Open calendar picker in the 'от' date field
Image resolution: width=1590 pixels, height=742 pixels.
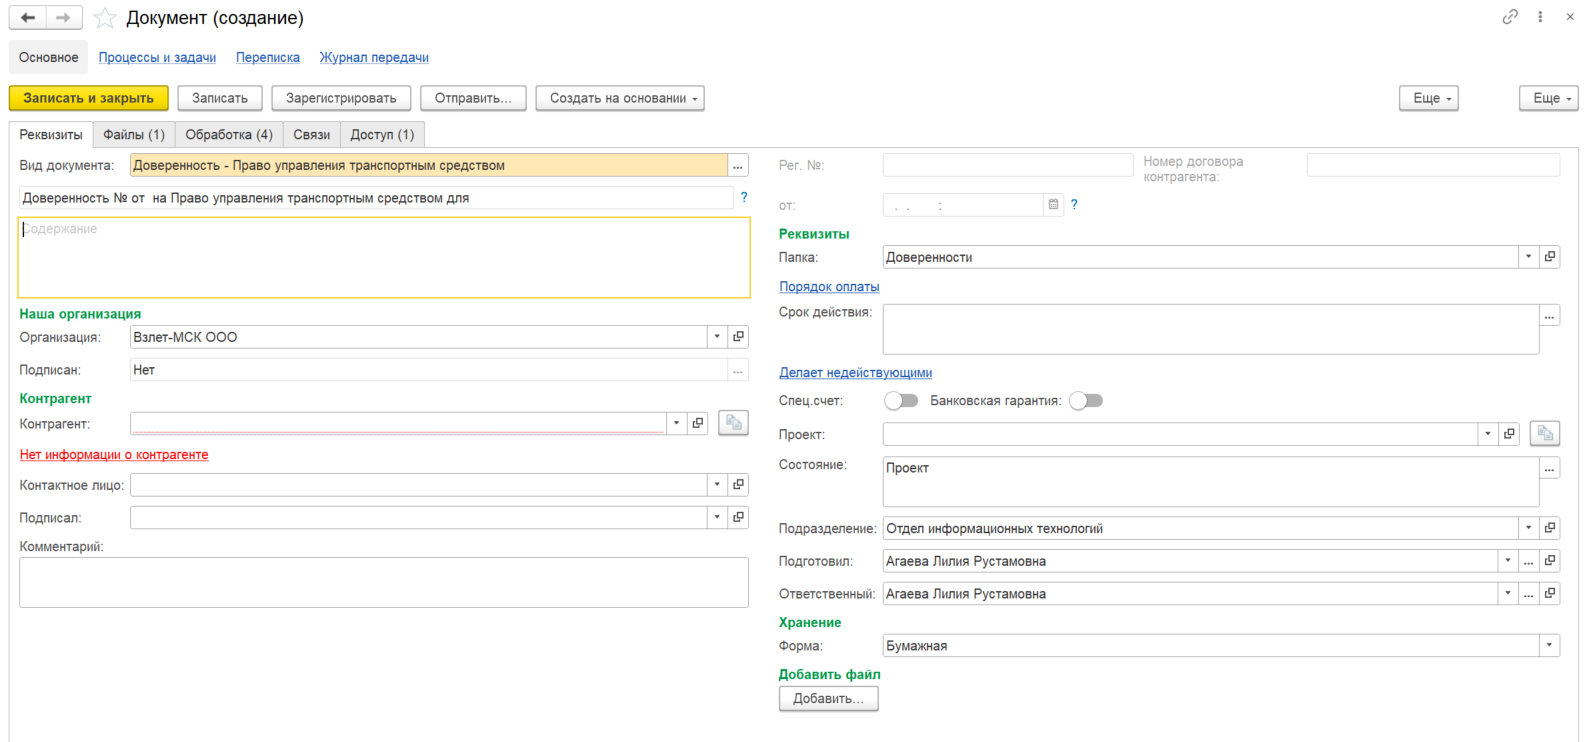click(x=1053, y=205)
